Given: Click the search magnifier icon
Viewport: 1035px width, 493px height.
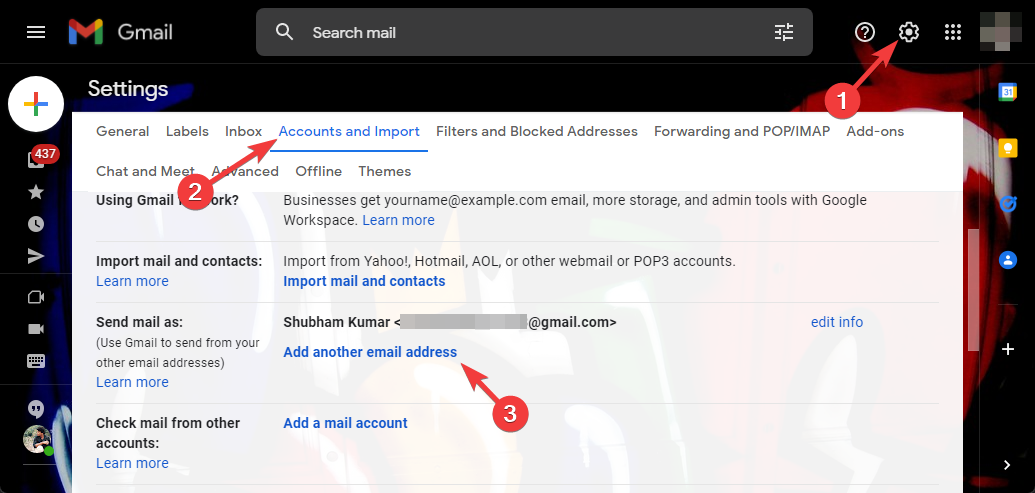Looking at the screenshot, I should [284, 32].
